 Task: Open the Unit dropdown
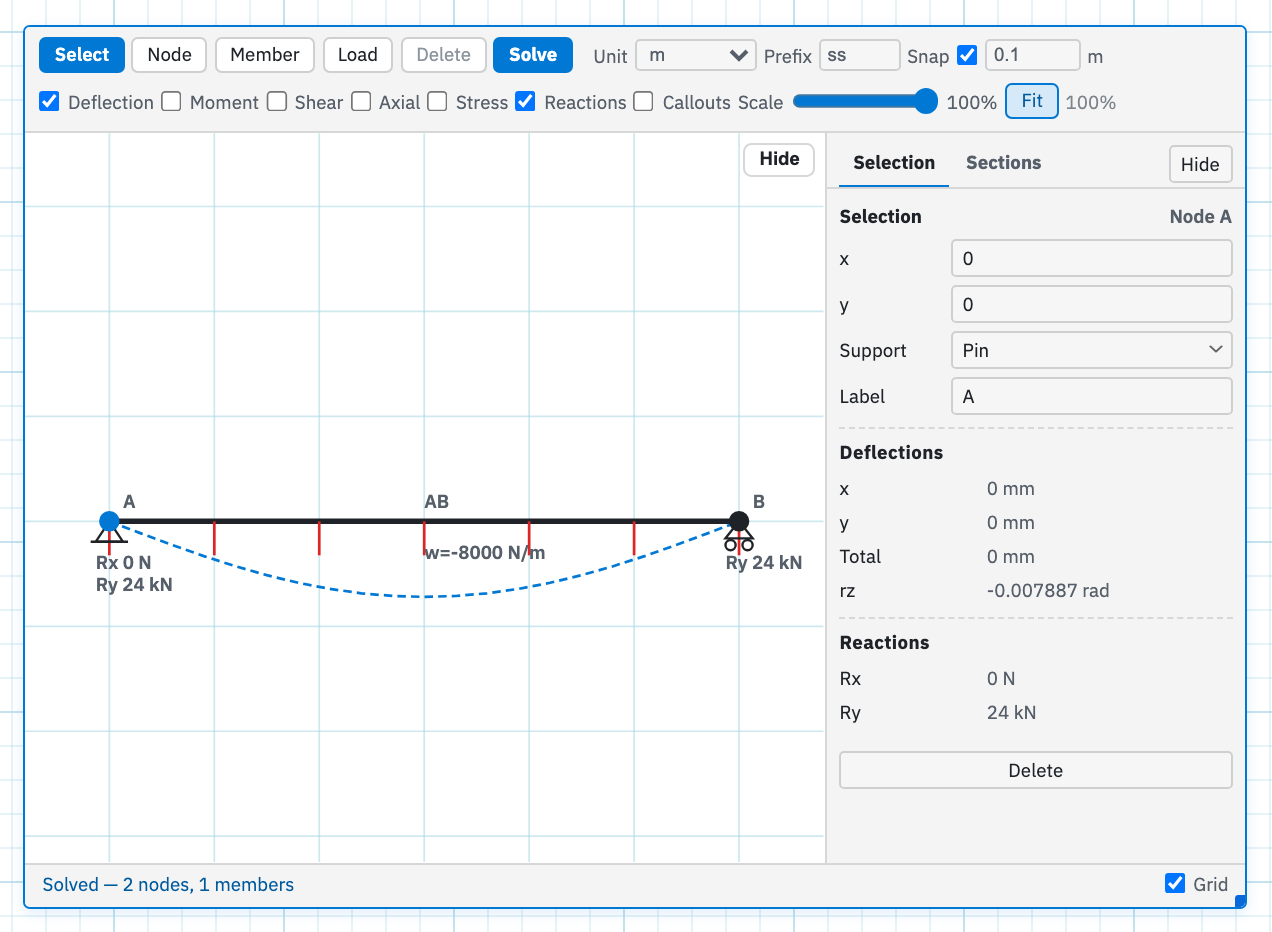(x=696, y=55)
